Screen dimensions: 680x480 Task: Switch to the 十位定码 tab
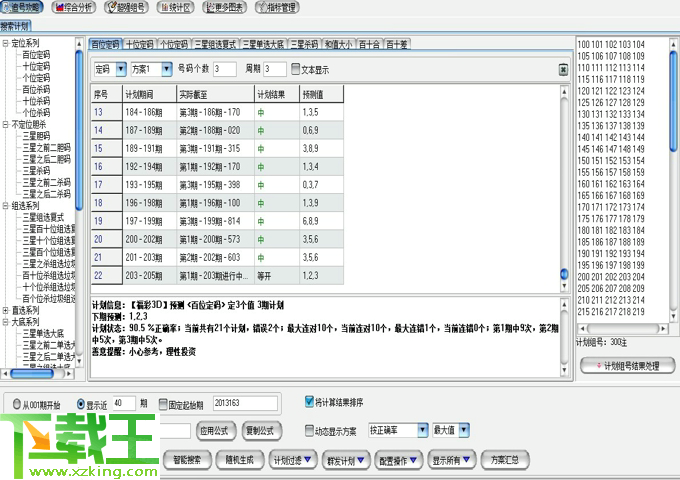click(x=139, y=45)
